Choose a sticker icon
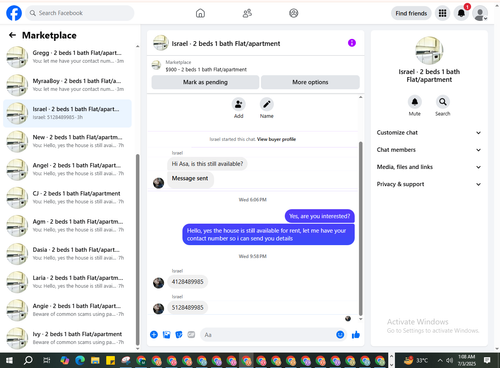500x368 pixels. tap(179, 335)
